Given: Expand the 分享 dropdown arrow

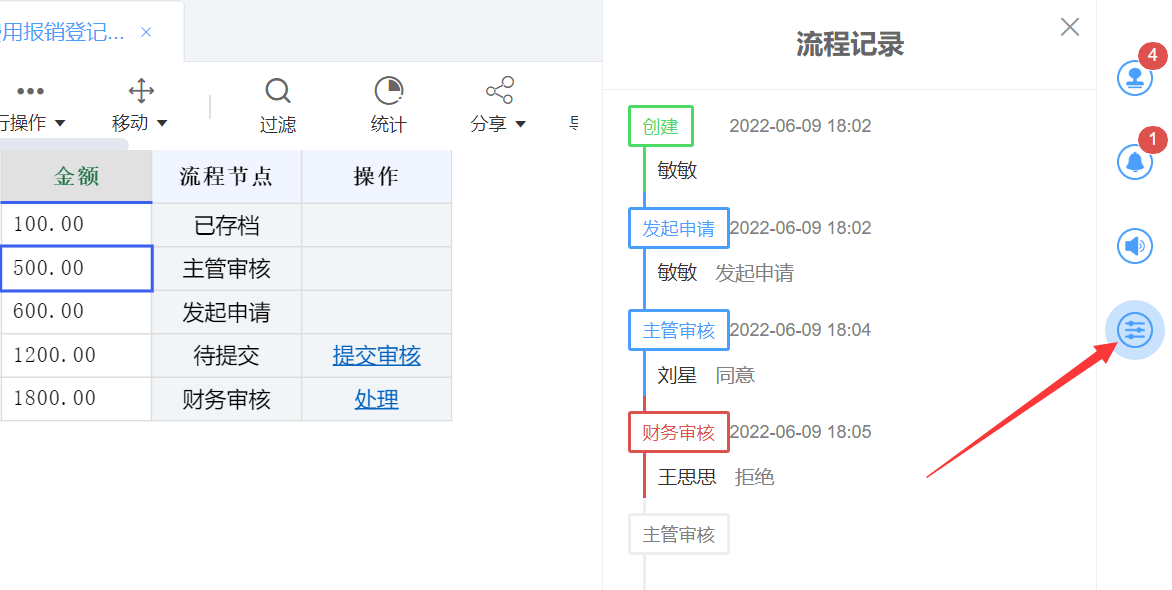Looking at the screenshot, I should click(521, 123).
